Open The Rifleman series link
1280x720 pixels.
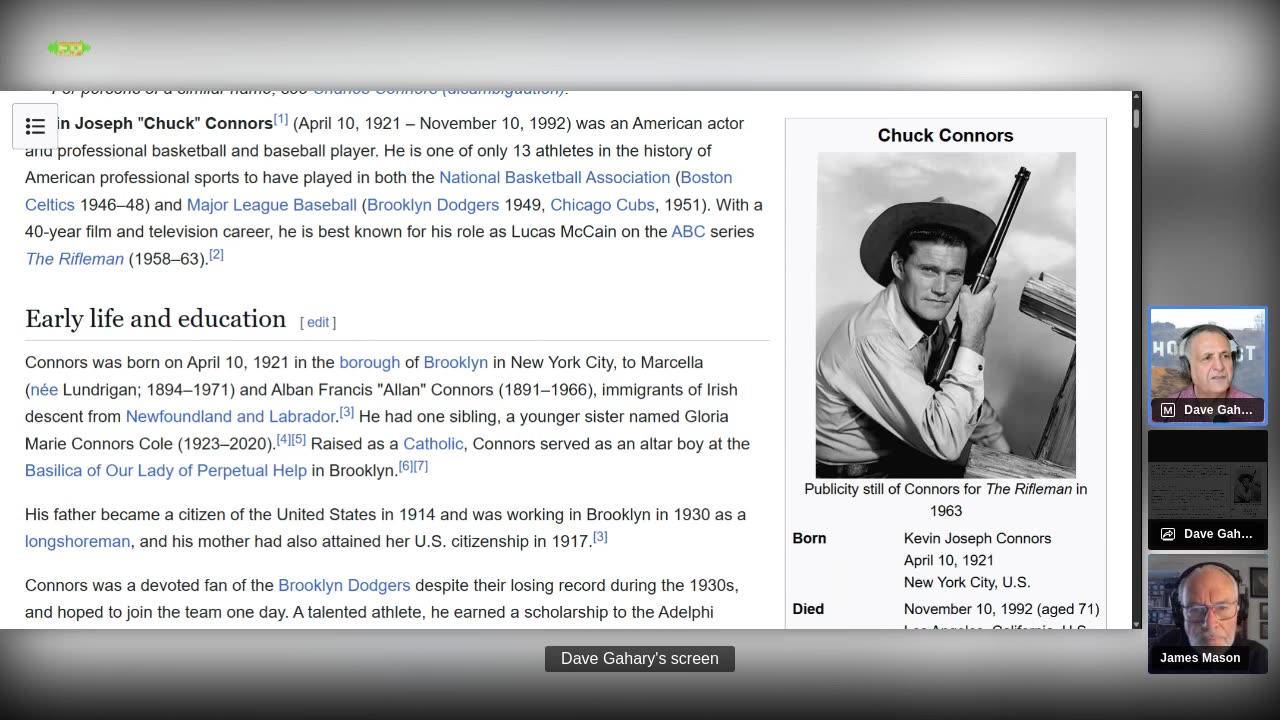pyautogui.click(x=75, y=259)
